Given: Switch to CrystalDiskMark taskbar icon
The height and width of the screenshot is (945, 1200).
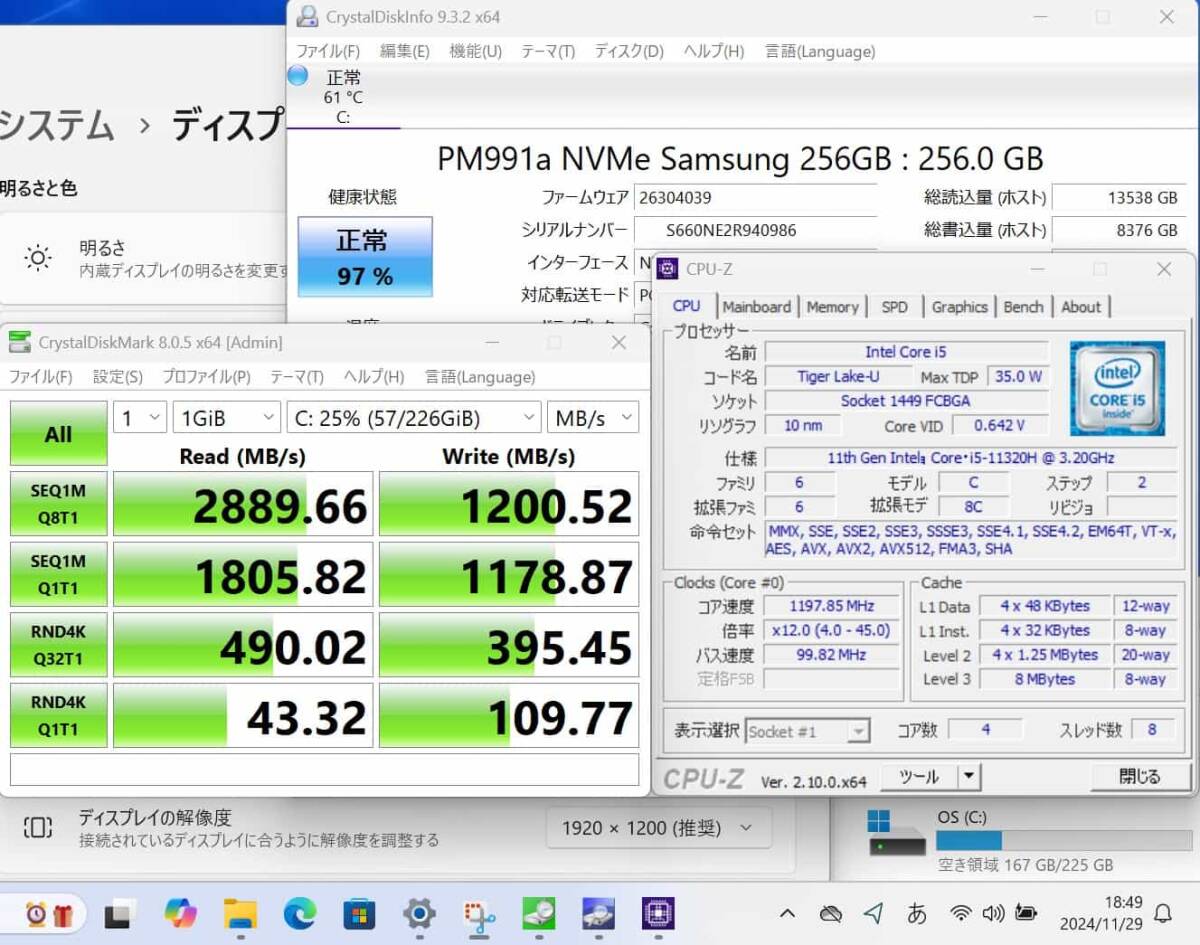Looking at the screenshot, I should click(539, 913).
